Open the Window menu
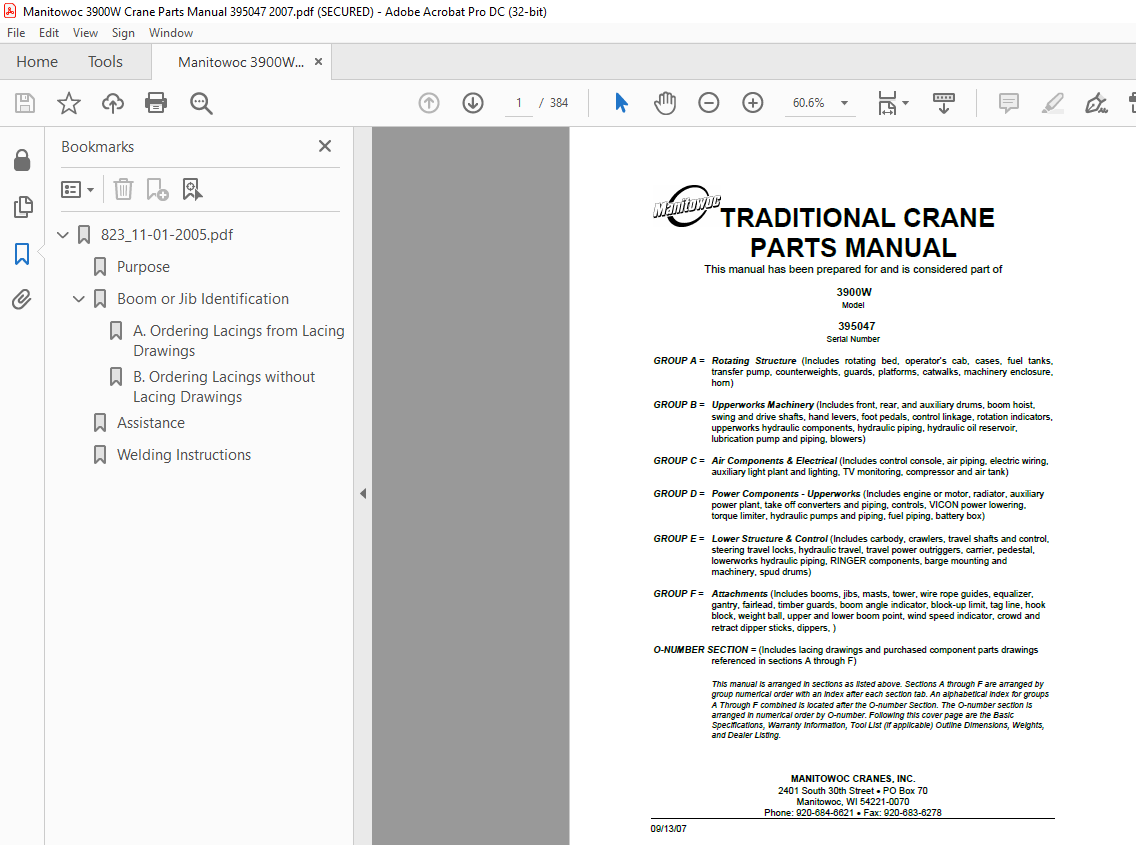 click(171, 33)
